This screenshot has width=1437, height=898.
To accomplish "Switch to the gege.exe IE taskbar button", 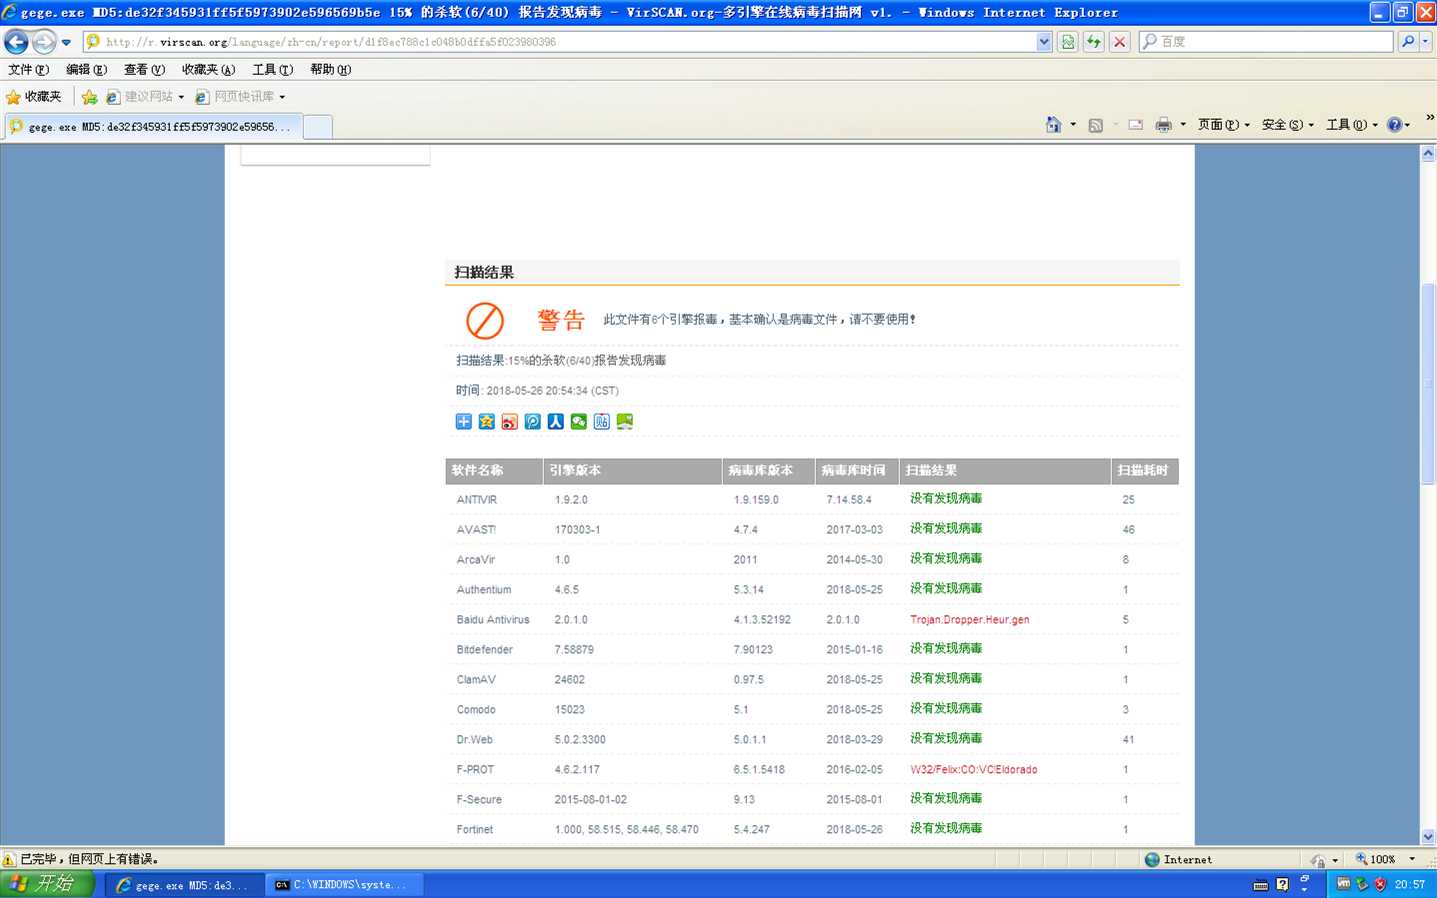I will [x=183, y=885].
